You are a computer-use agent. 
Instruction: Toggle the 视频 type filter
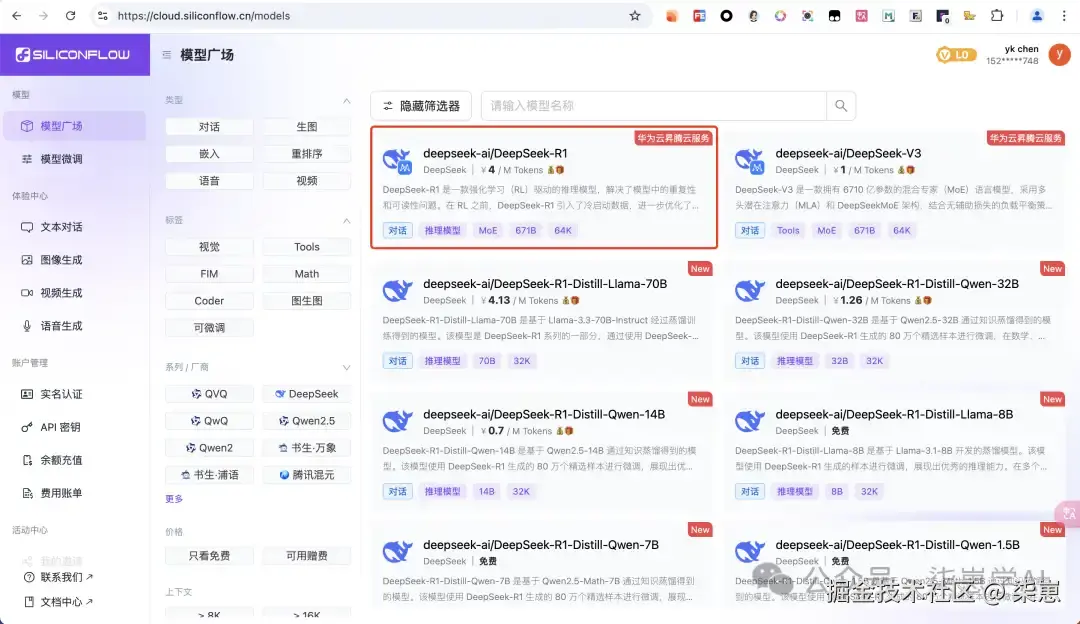pyautogui.click(x=307, y=180)
